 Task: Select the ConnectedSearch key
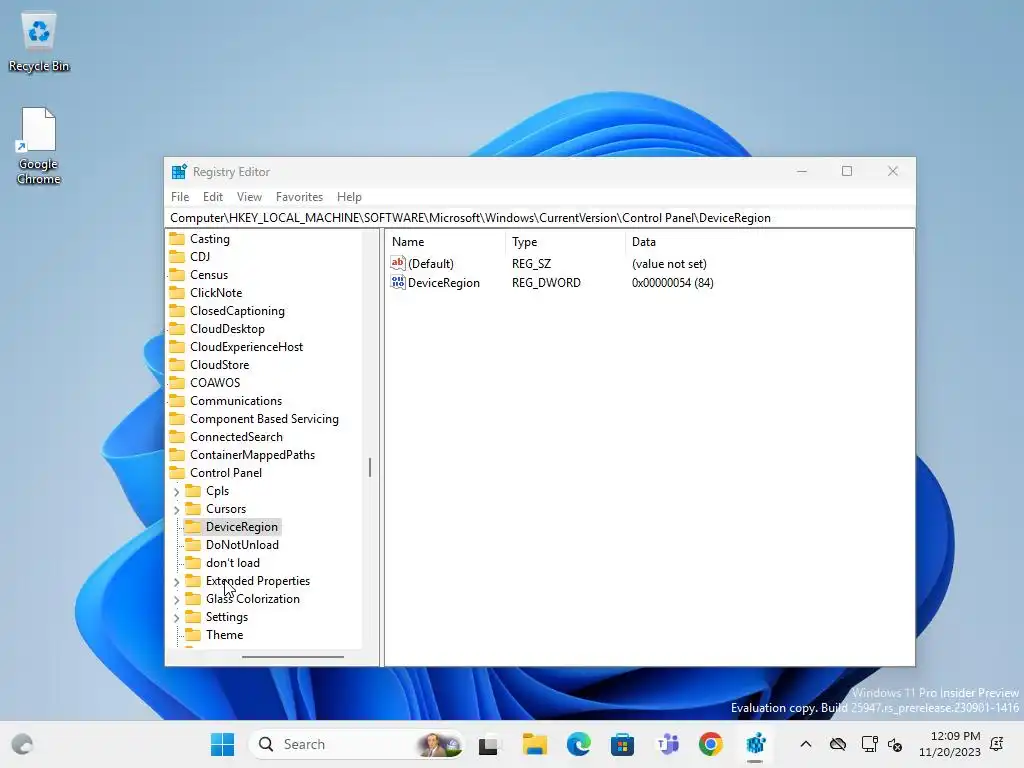236,436
